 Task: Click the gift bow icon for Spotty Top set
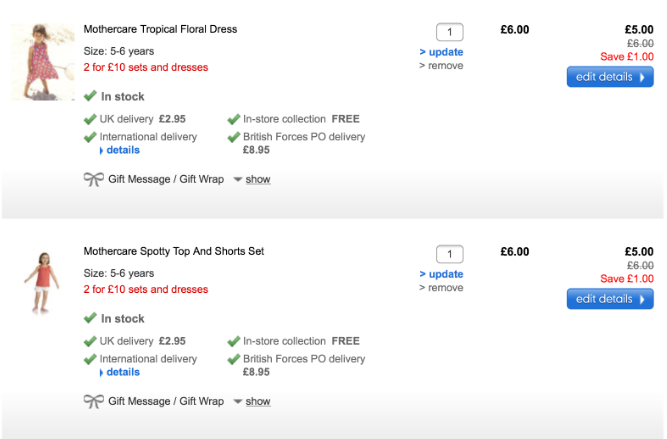pos(93,401)
